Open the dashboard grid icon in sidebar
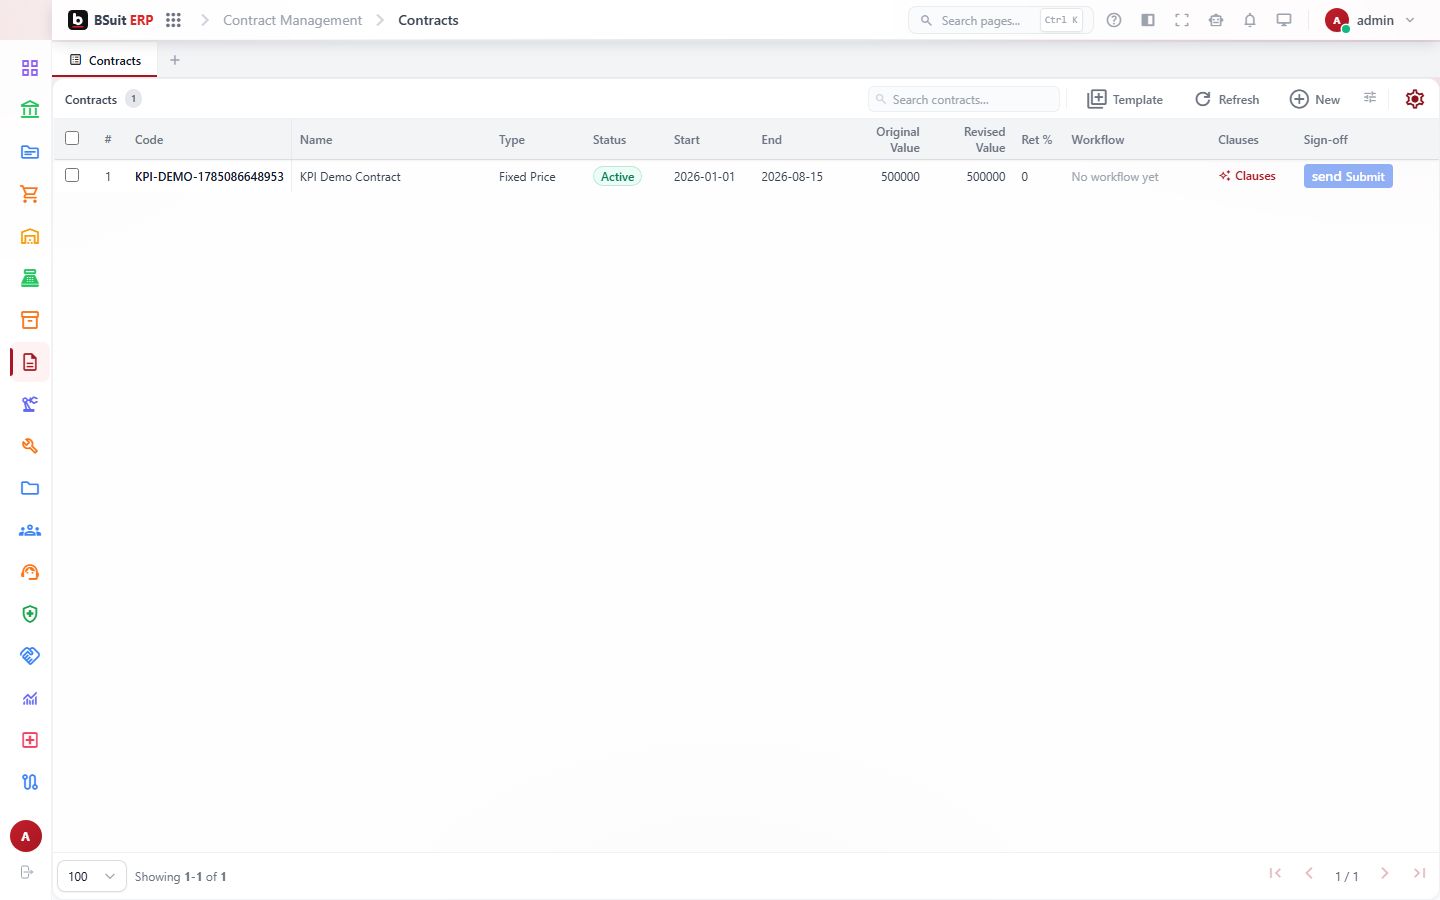This screenshot has height=900, width=1440. tap(30, 68)
